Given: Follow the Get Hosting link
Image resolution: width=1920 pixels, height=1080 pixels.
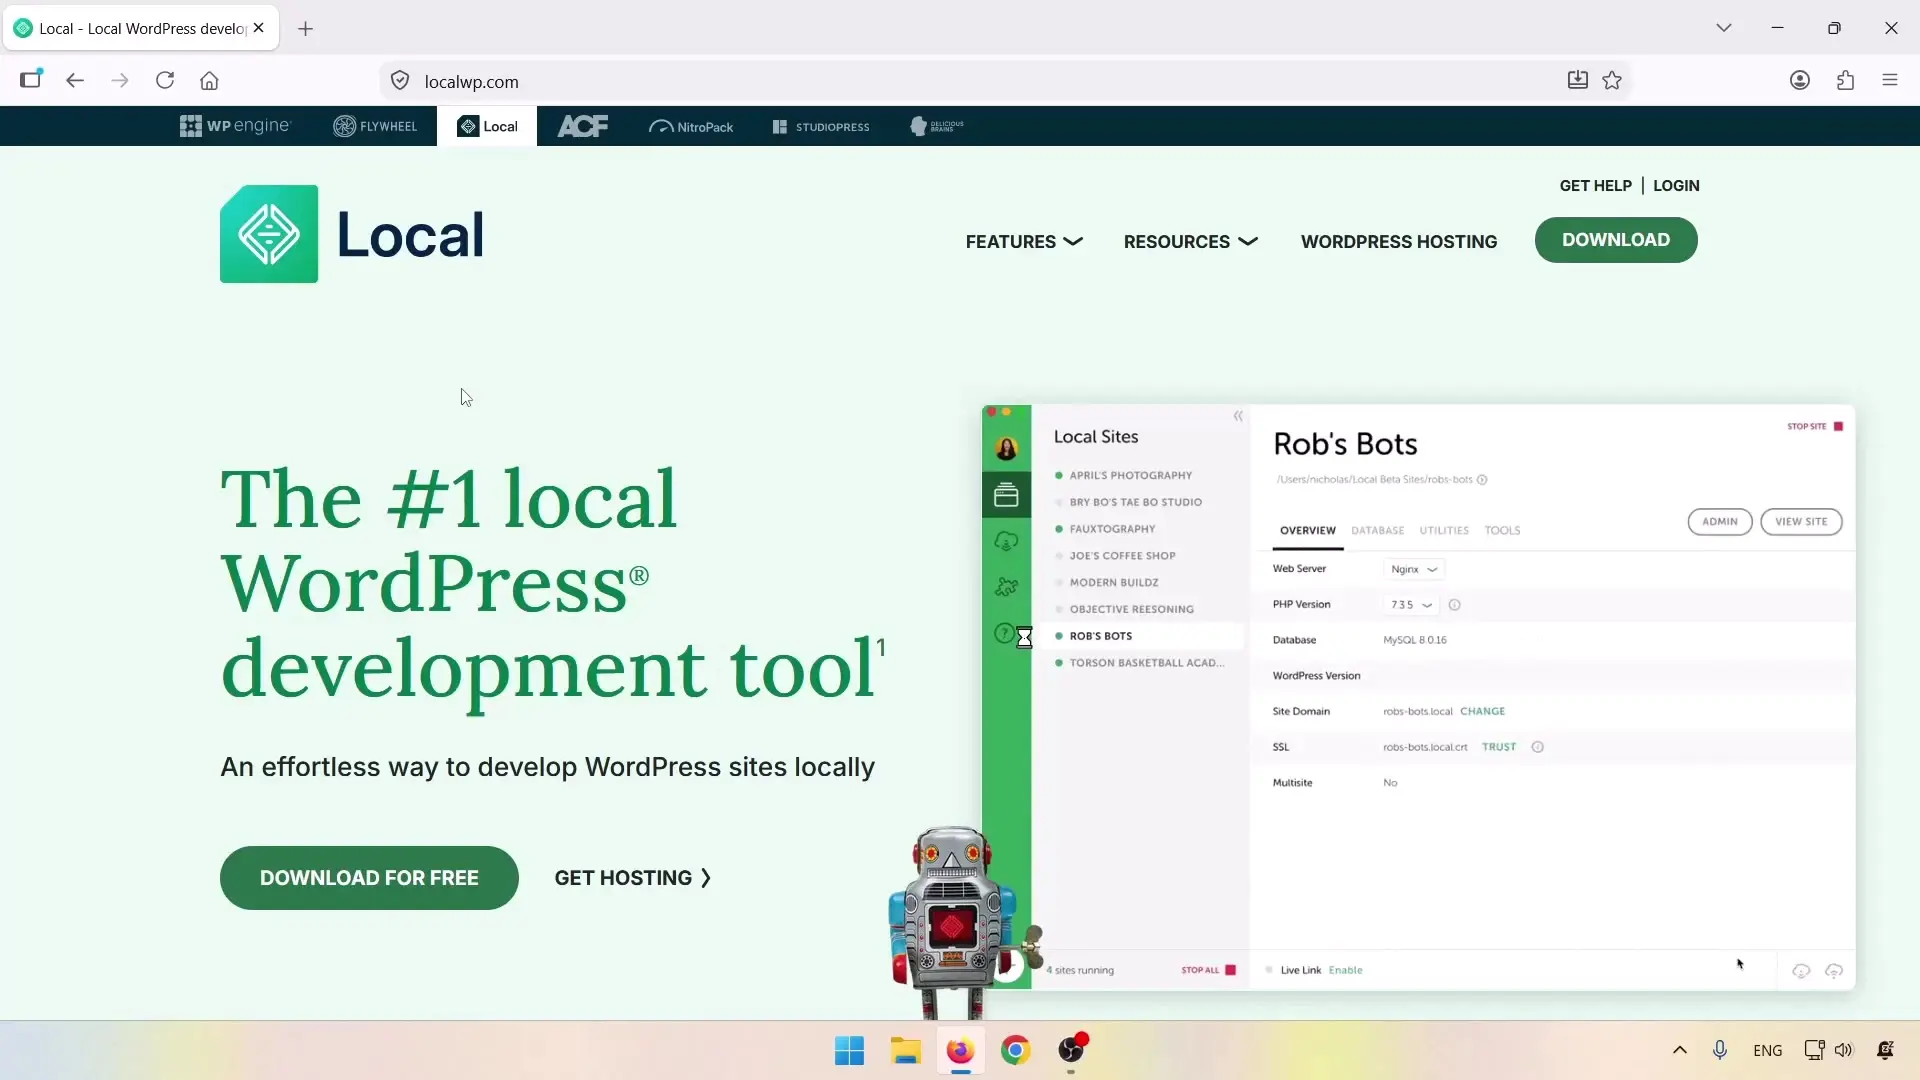Looking at the screenshot, I should [633, 878].
